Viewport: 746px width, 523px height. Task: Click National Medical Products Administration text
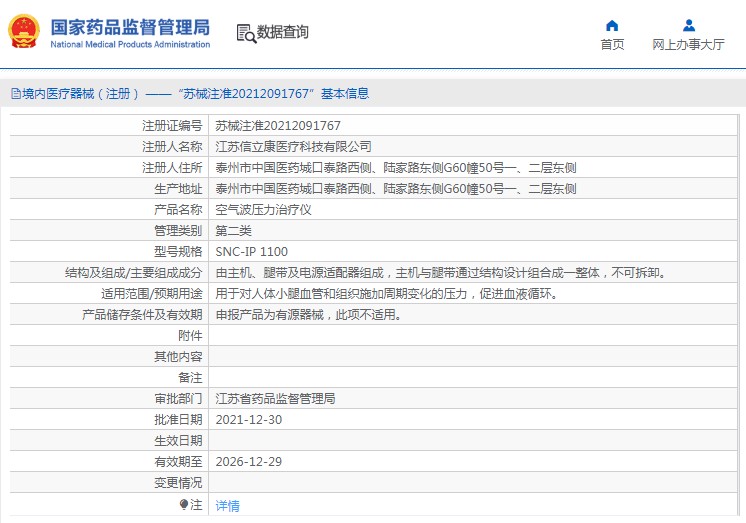point(130,44)
